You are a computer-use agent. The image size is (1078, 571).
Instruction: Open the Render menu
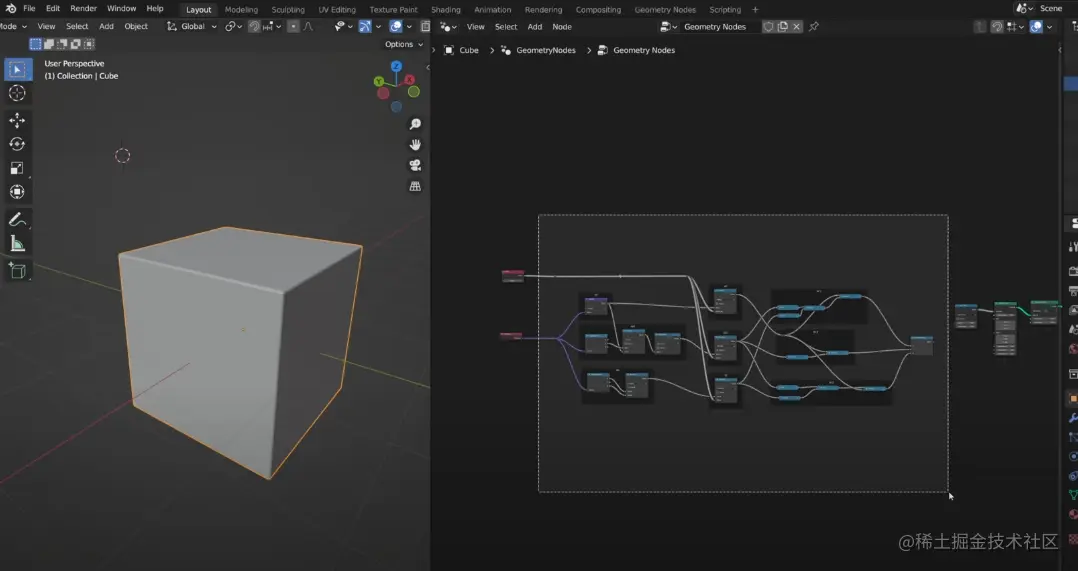point(84,8)
